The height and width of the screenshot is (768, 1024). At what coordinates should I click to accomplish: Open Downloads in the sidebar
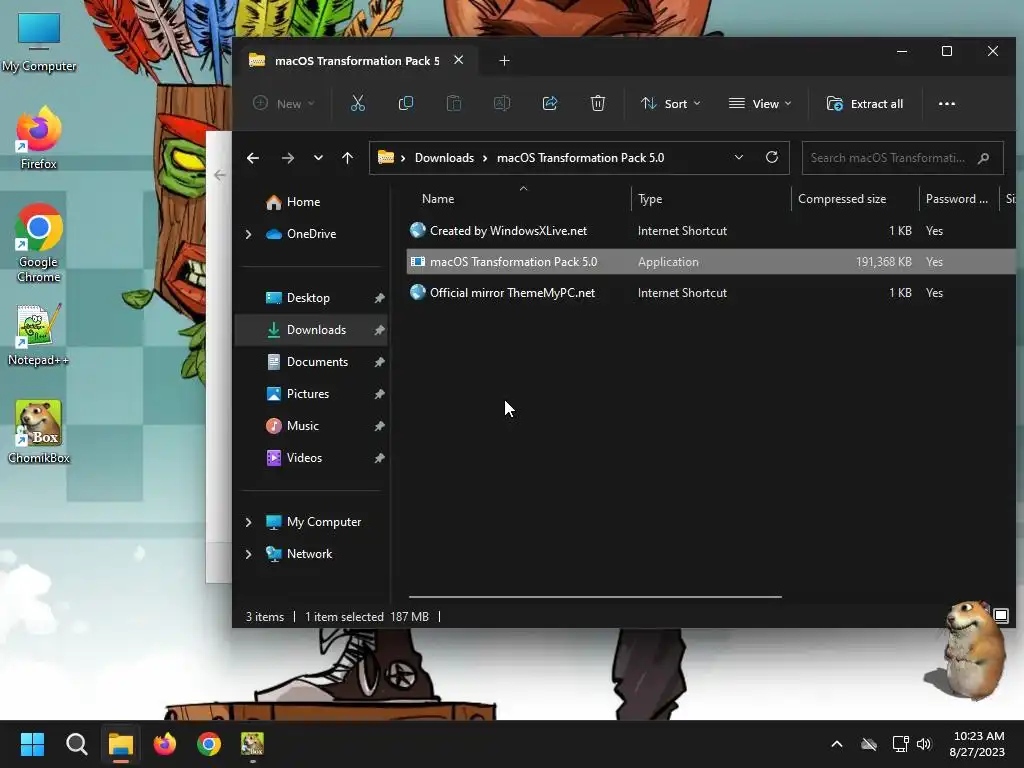[312, 330]
